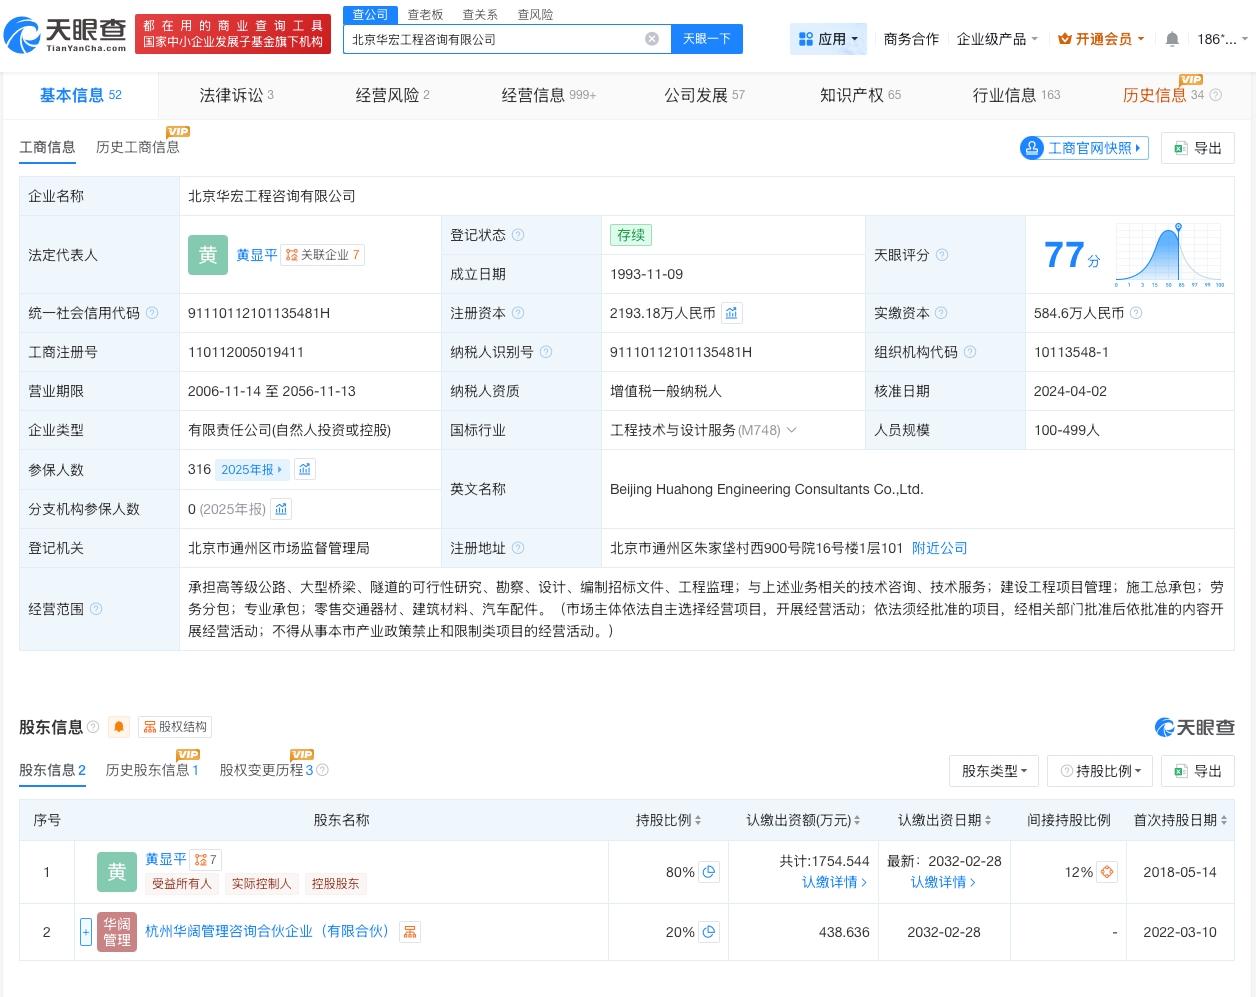The width and height of the screenshot is (1256, 997).
Task: Expand 企业级产品 dropdown
Action: pyautogui.click(x=997, y=39)
